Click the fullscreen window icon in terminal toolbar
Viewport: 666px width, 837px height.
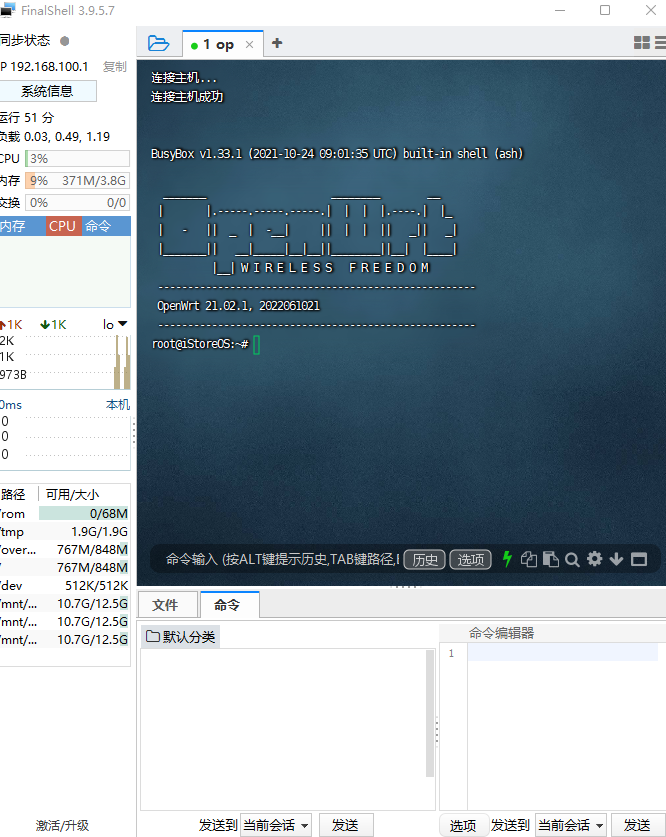click(x=639, y=559)
